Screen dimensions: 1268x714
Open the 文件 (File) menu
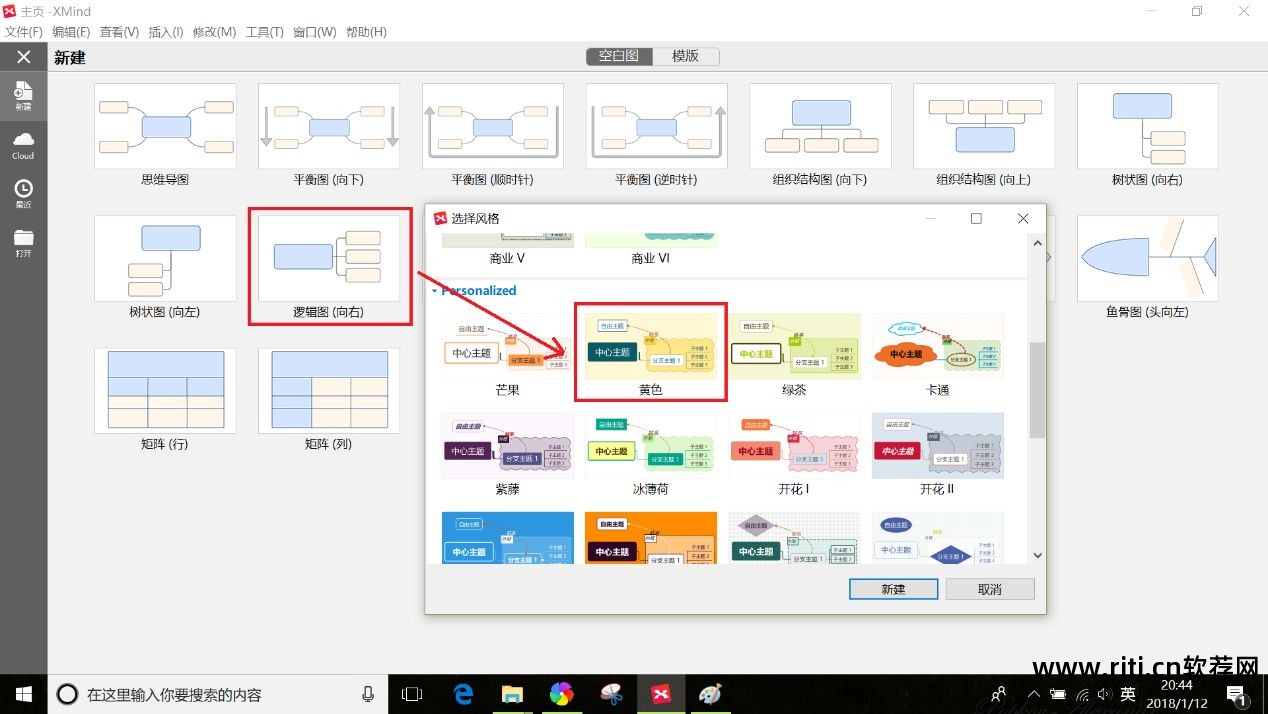click(x=24, y=31)
